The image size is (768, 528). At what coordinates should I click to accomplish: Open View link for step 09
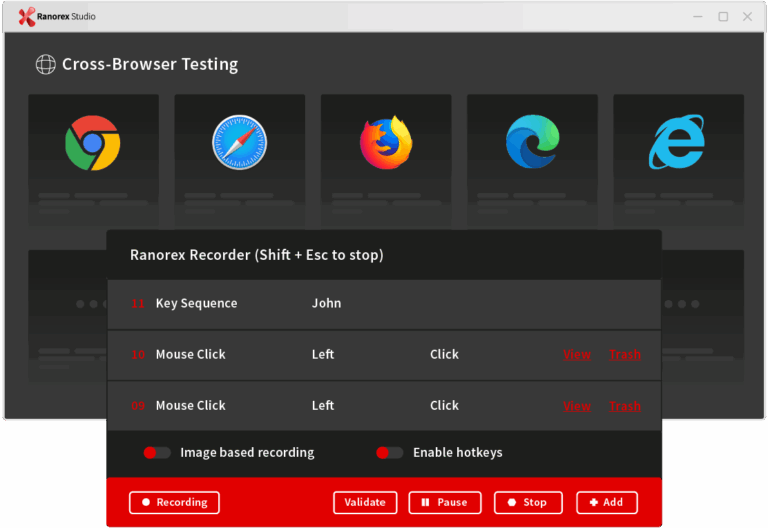(x=577, y=406)
